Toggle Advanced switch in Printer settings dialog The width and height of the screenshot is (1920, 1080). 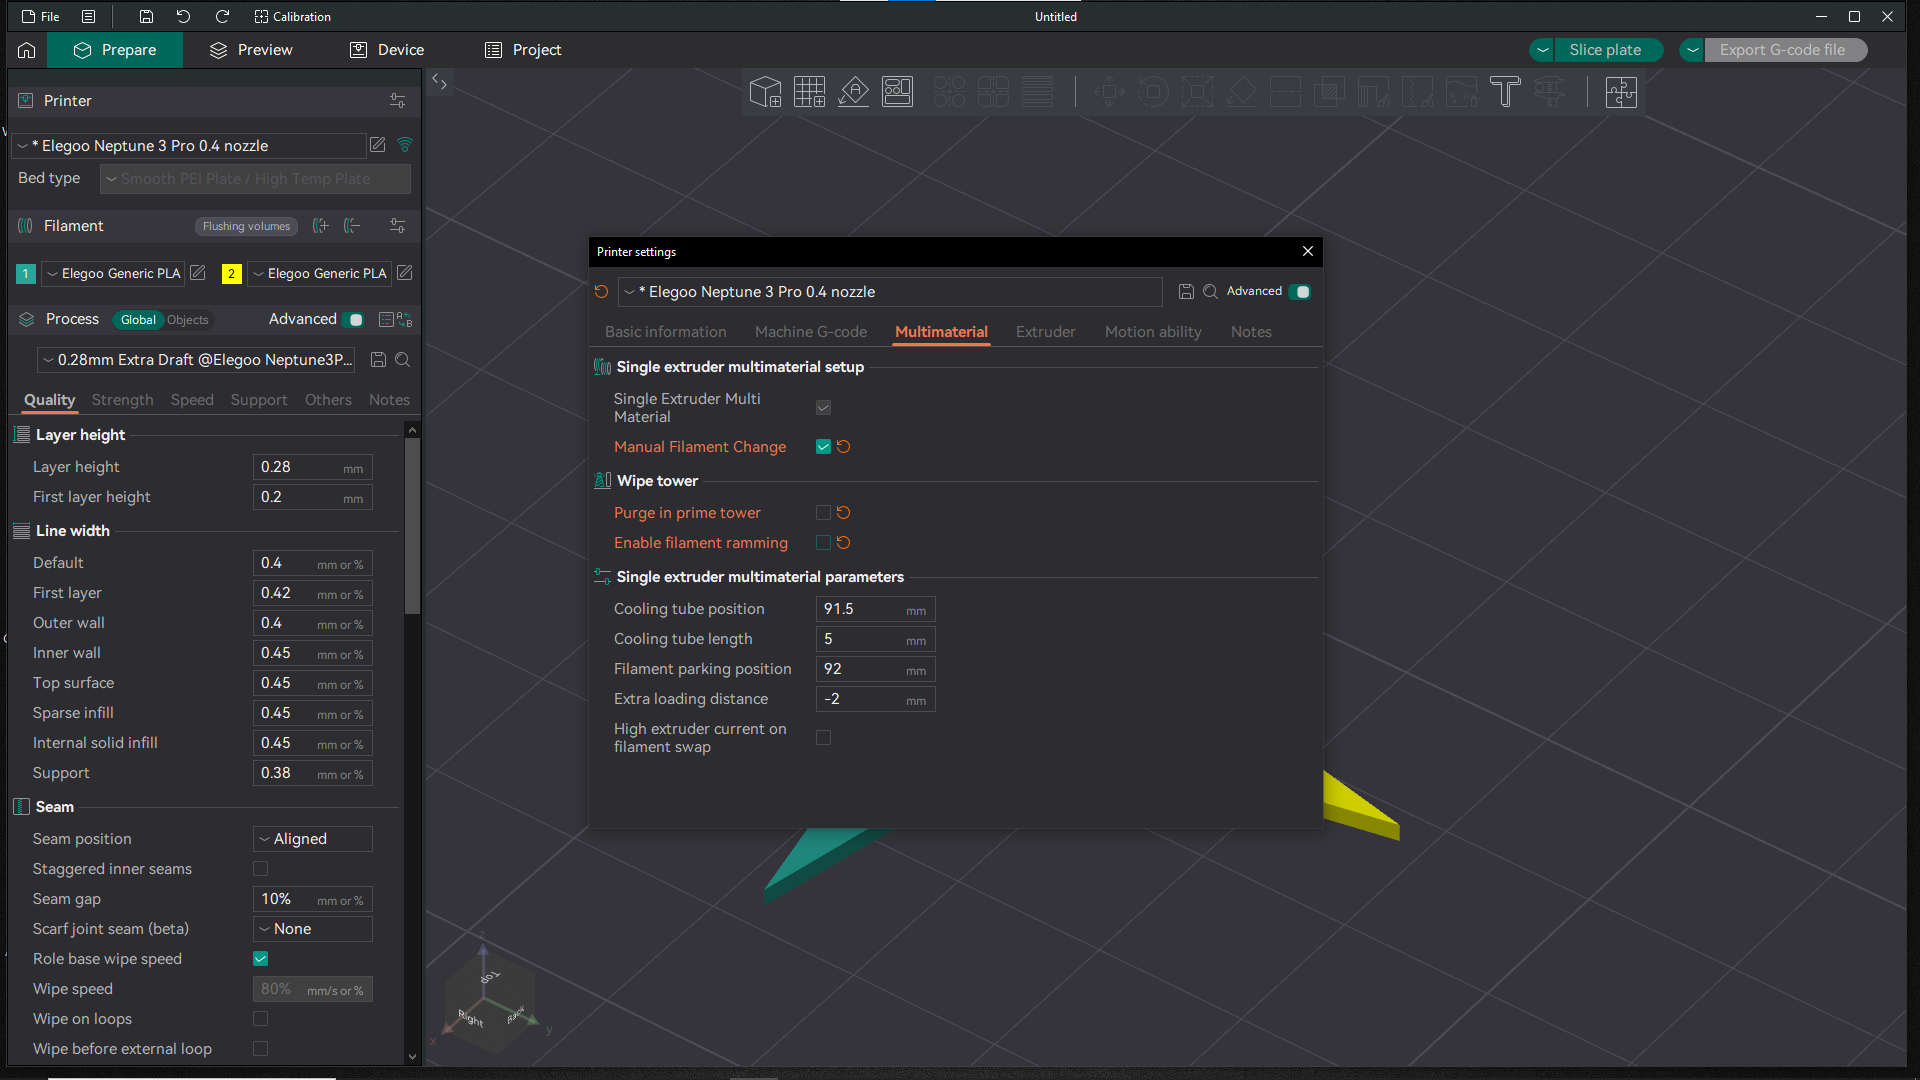coord(1300,291)
